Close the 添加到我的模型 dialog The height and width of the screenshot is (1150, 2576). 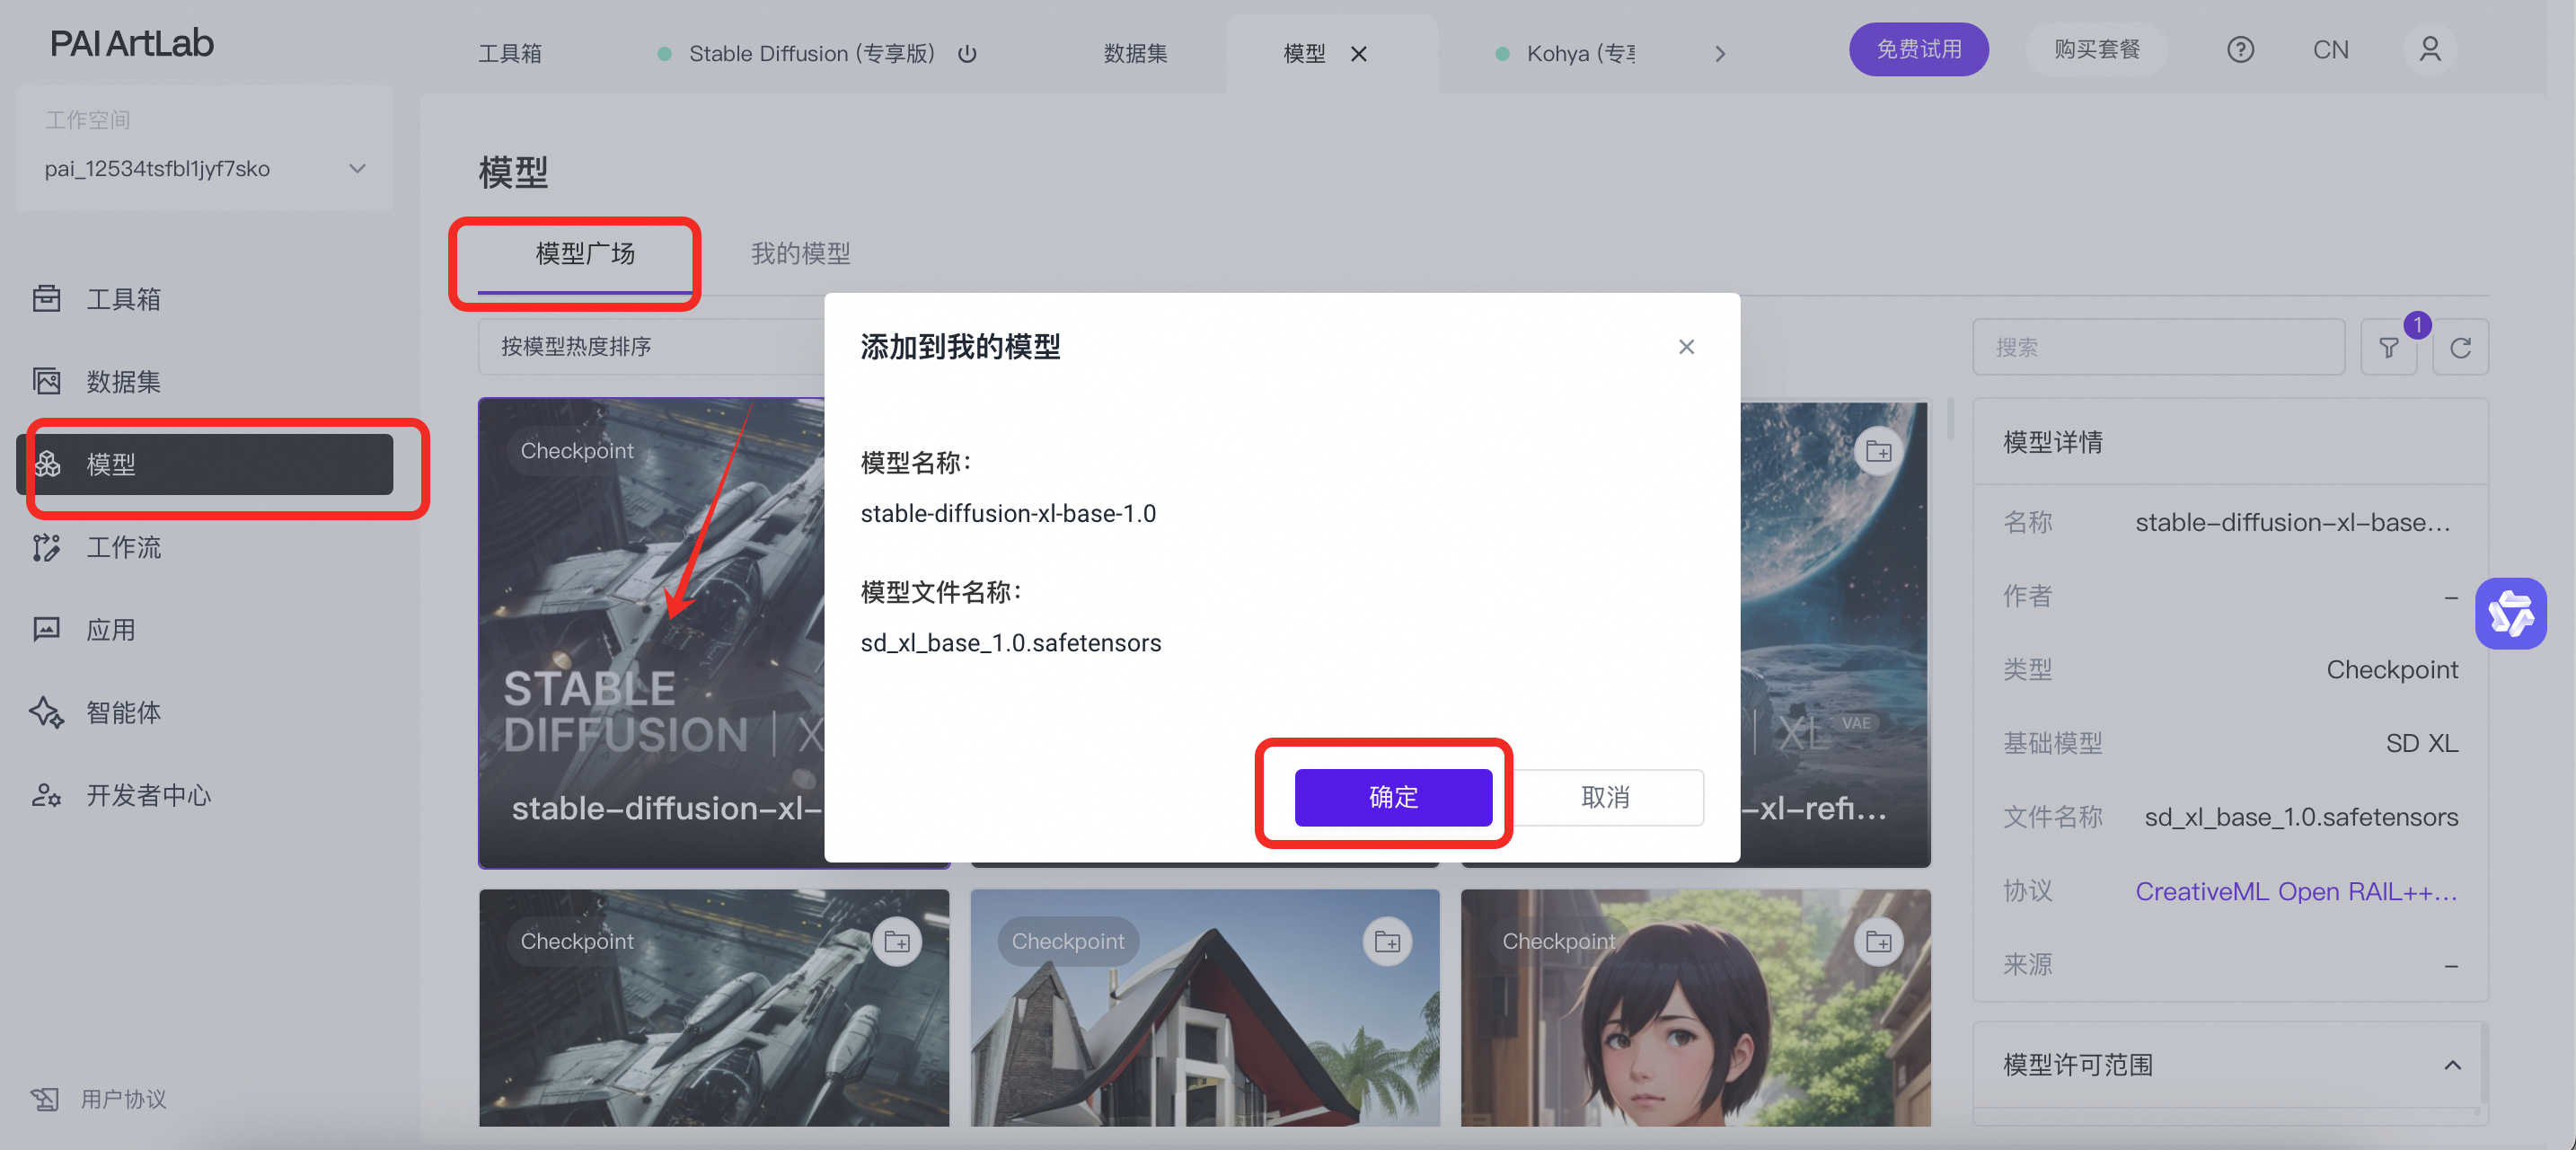[1686, 347]
